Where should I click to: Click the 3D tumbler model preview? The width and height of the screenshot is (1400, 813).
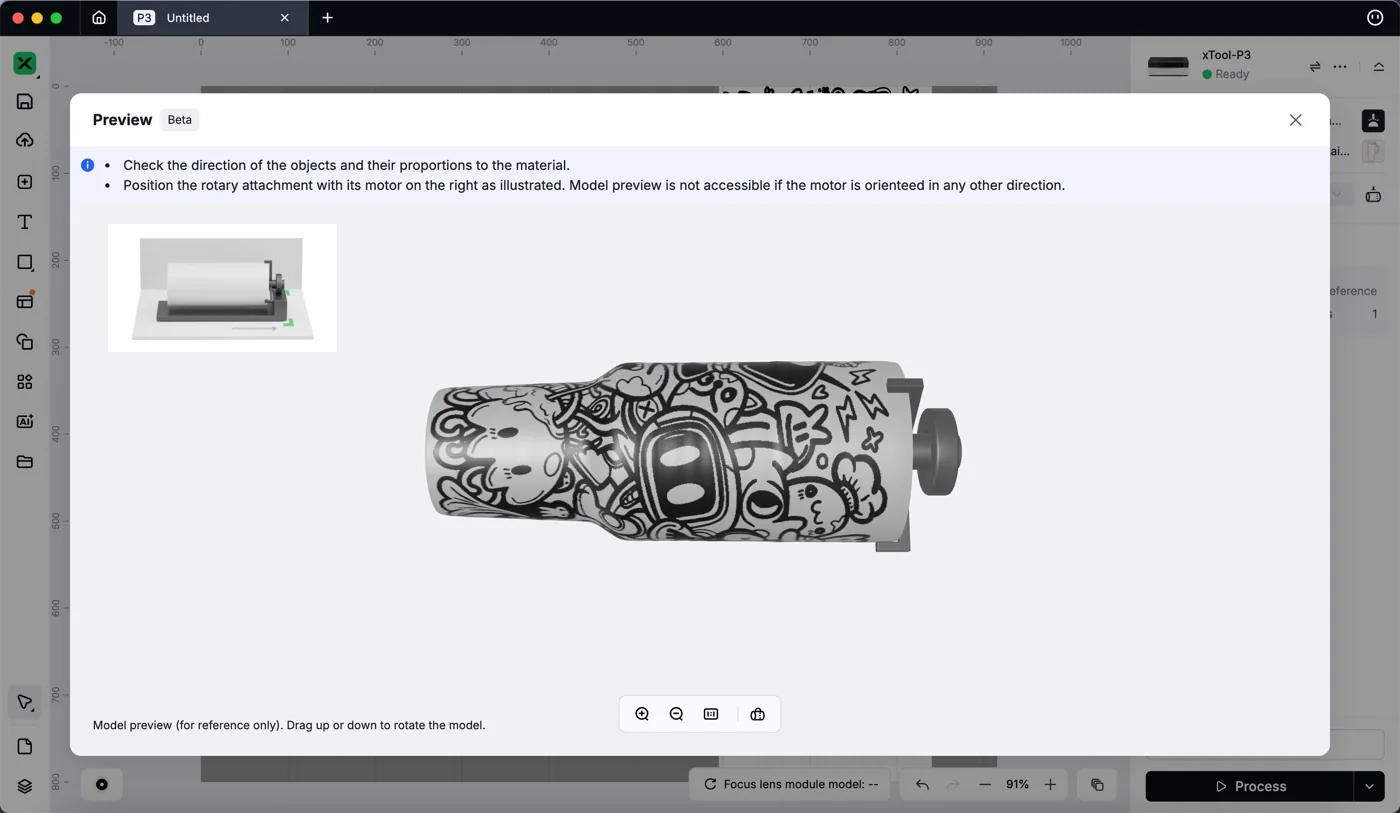click(695, 455)
